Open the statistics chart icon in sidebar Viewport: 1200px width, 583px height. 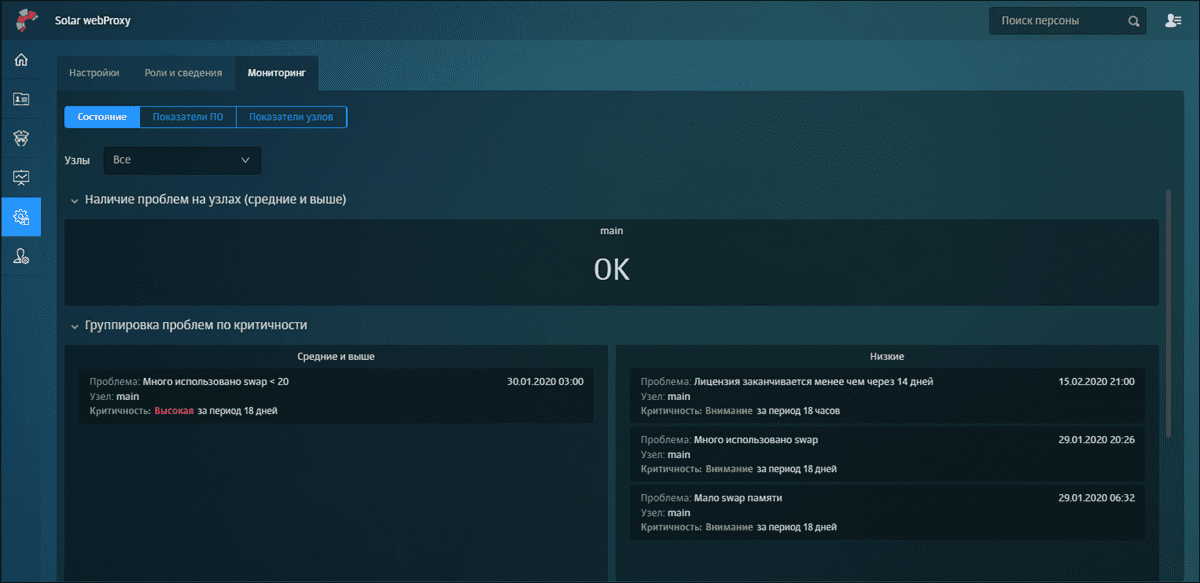click(21, 177)
